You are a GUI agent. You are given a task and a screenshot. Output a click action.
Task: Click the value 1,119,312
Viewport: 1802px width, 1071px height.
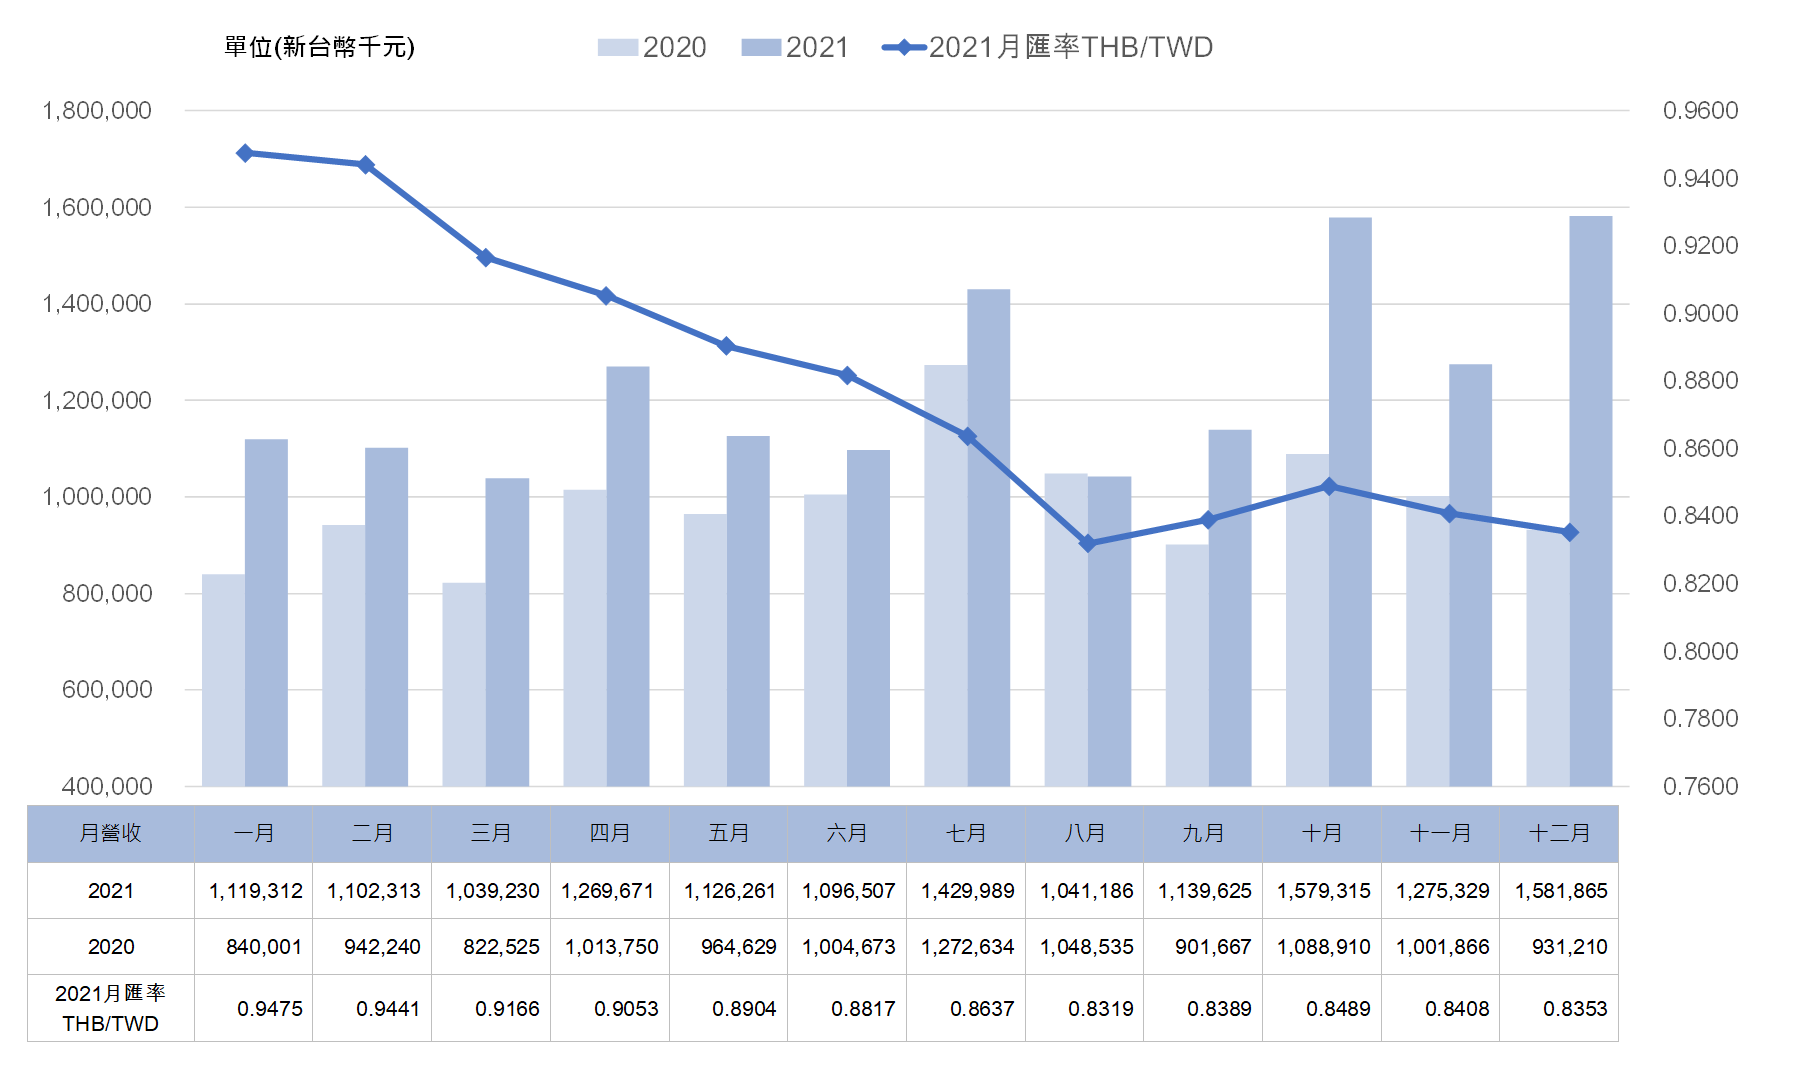coord(255,891)
